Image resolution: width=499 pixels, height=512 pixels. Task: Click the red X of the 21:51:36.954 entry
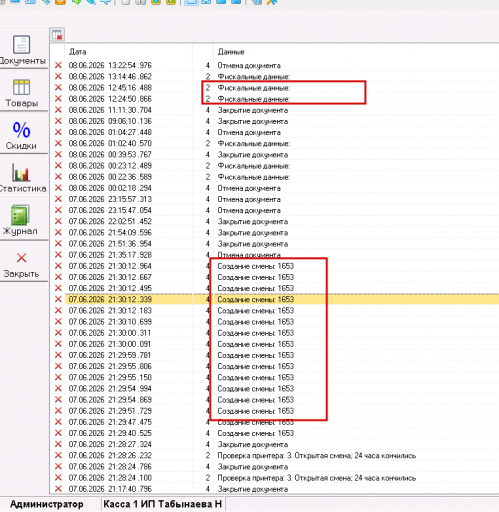[x=58, y=244]
